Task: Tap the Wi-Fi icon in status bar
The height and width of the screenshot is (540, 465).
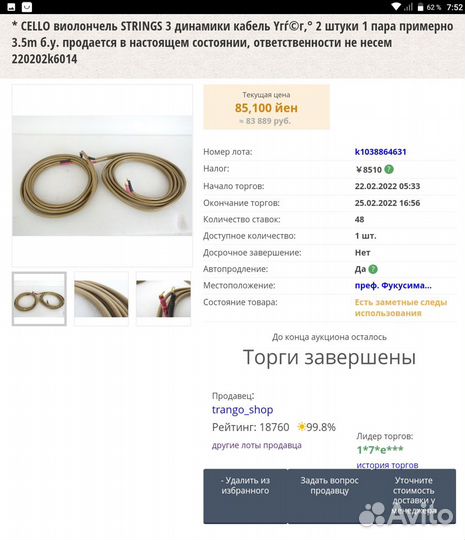Action: click(396, 7)
